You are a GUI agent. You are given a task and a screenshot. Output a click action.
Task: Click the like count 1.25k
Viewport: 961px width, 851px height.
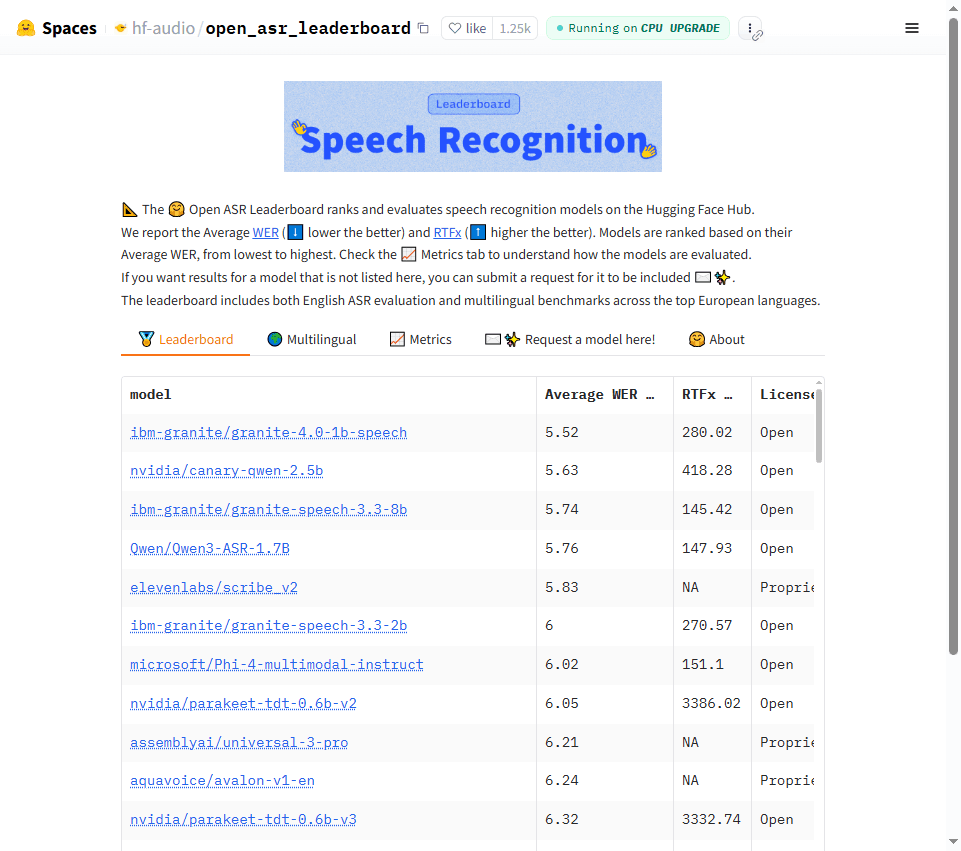[x=515, y=28]
